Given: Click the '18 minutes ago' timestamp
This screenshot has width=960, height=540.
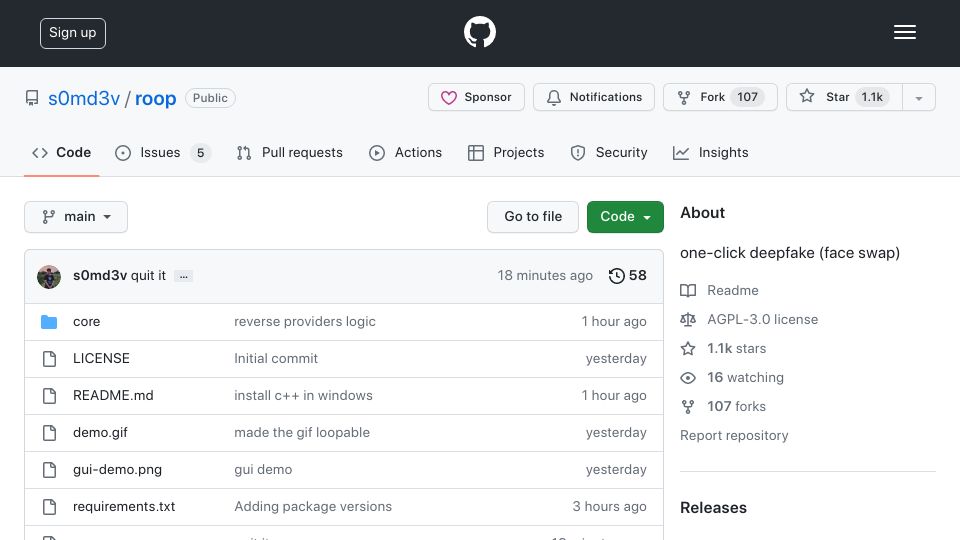Looking at the screenshot, I should (545, 276).
